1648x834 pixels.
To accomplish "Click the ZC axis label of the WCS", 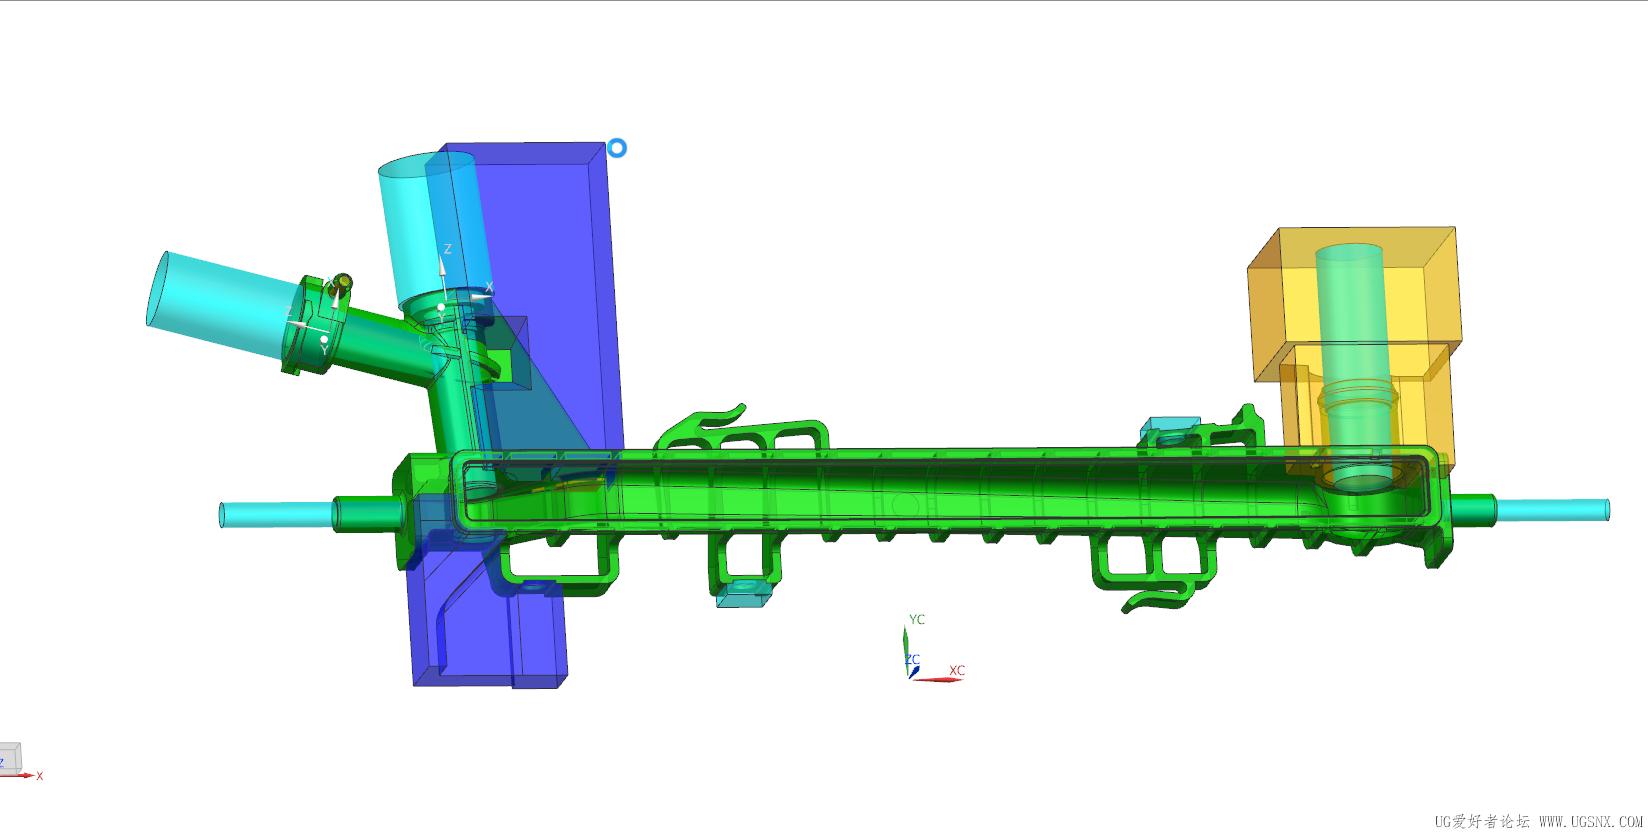I will pos(912,660).
